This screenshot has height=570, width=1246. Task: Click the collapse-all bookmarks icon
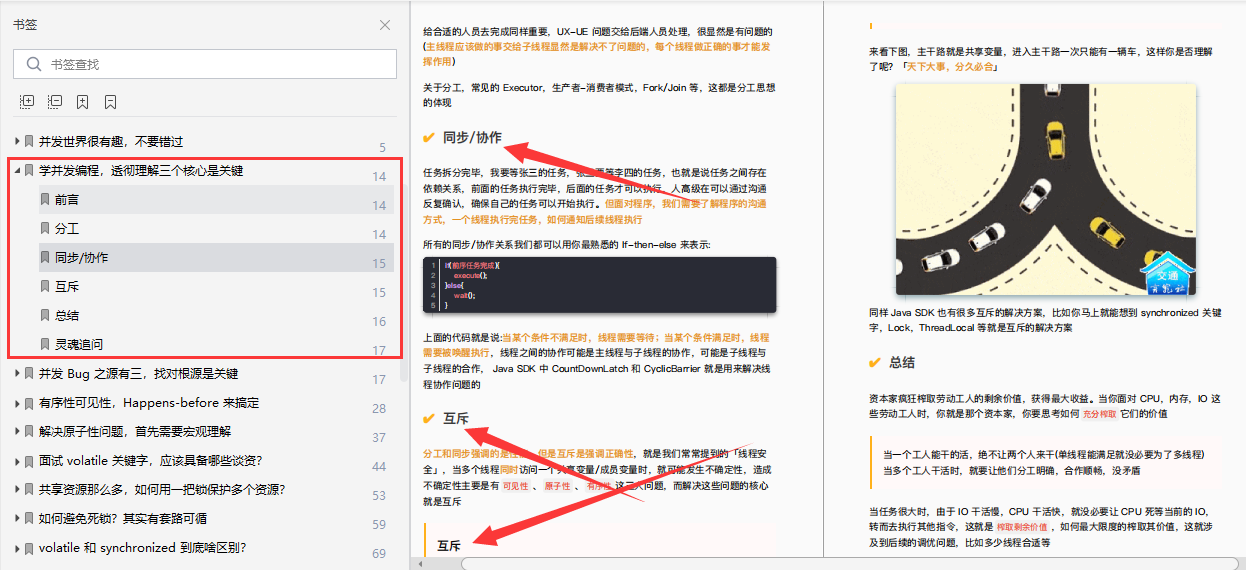coord(55,102)
